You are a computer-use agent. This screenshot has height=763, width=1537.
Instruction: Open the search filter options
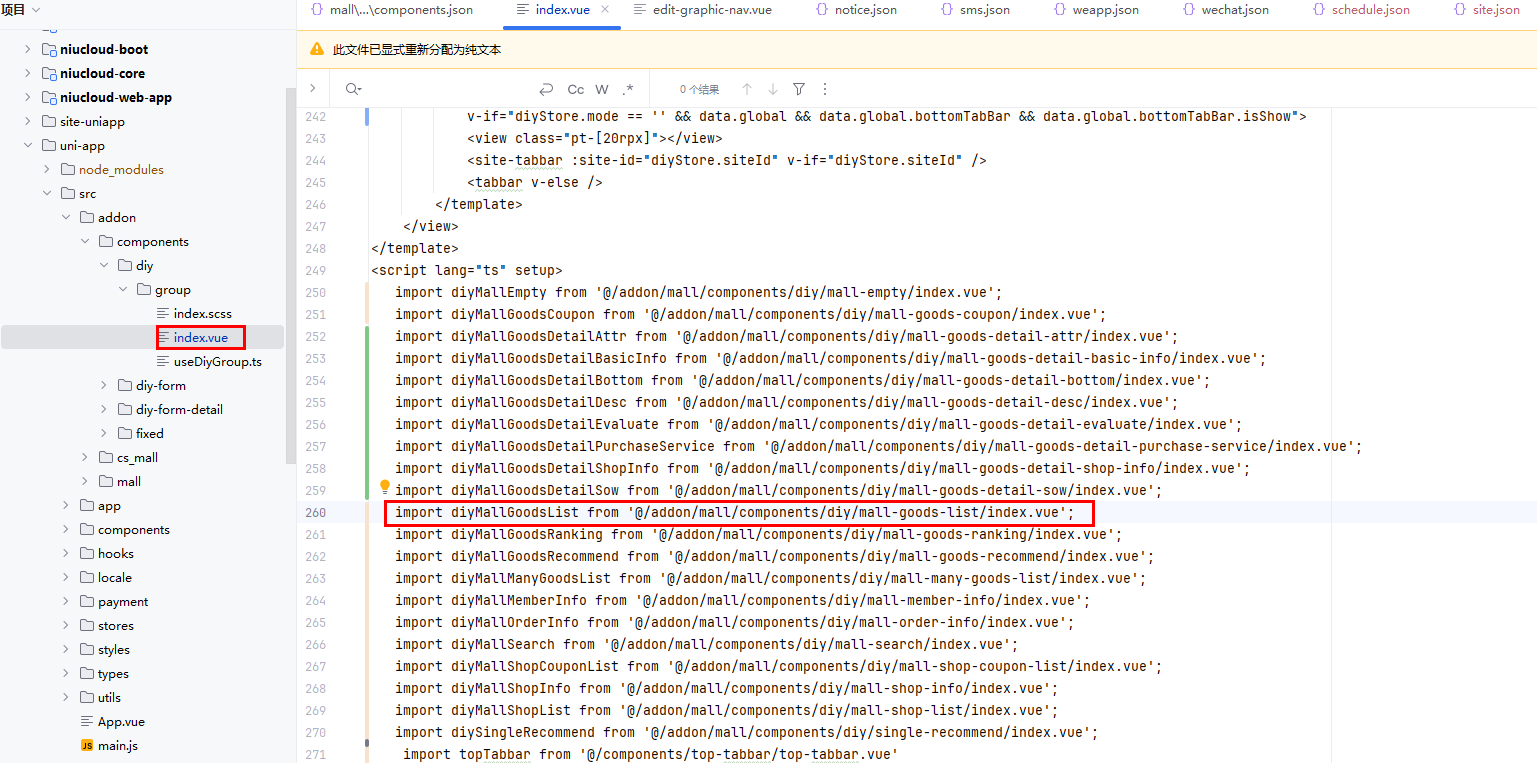point(799,89)
